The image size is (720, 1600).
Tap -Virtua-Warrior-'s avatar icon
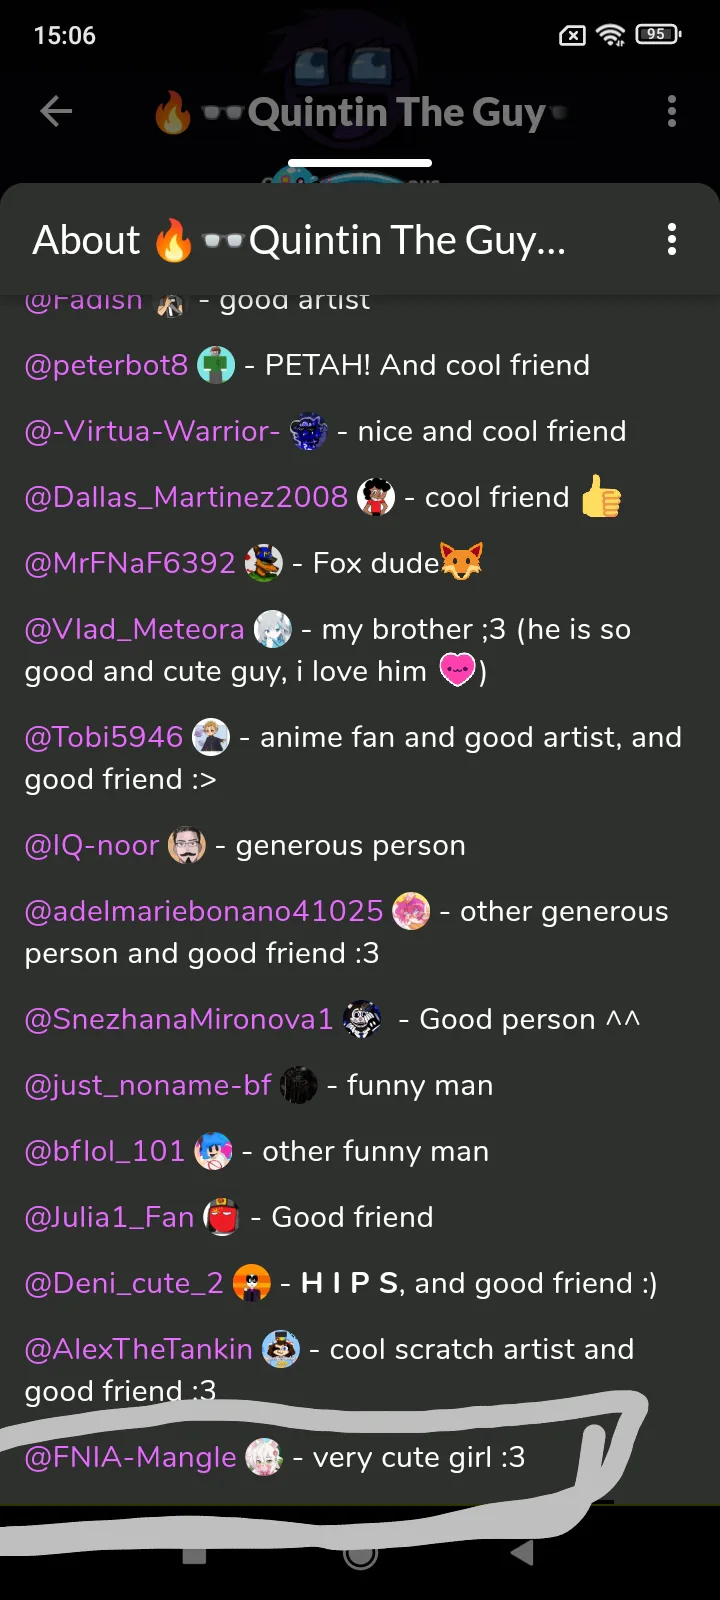click(308, 431)
